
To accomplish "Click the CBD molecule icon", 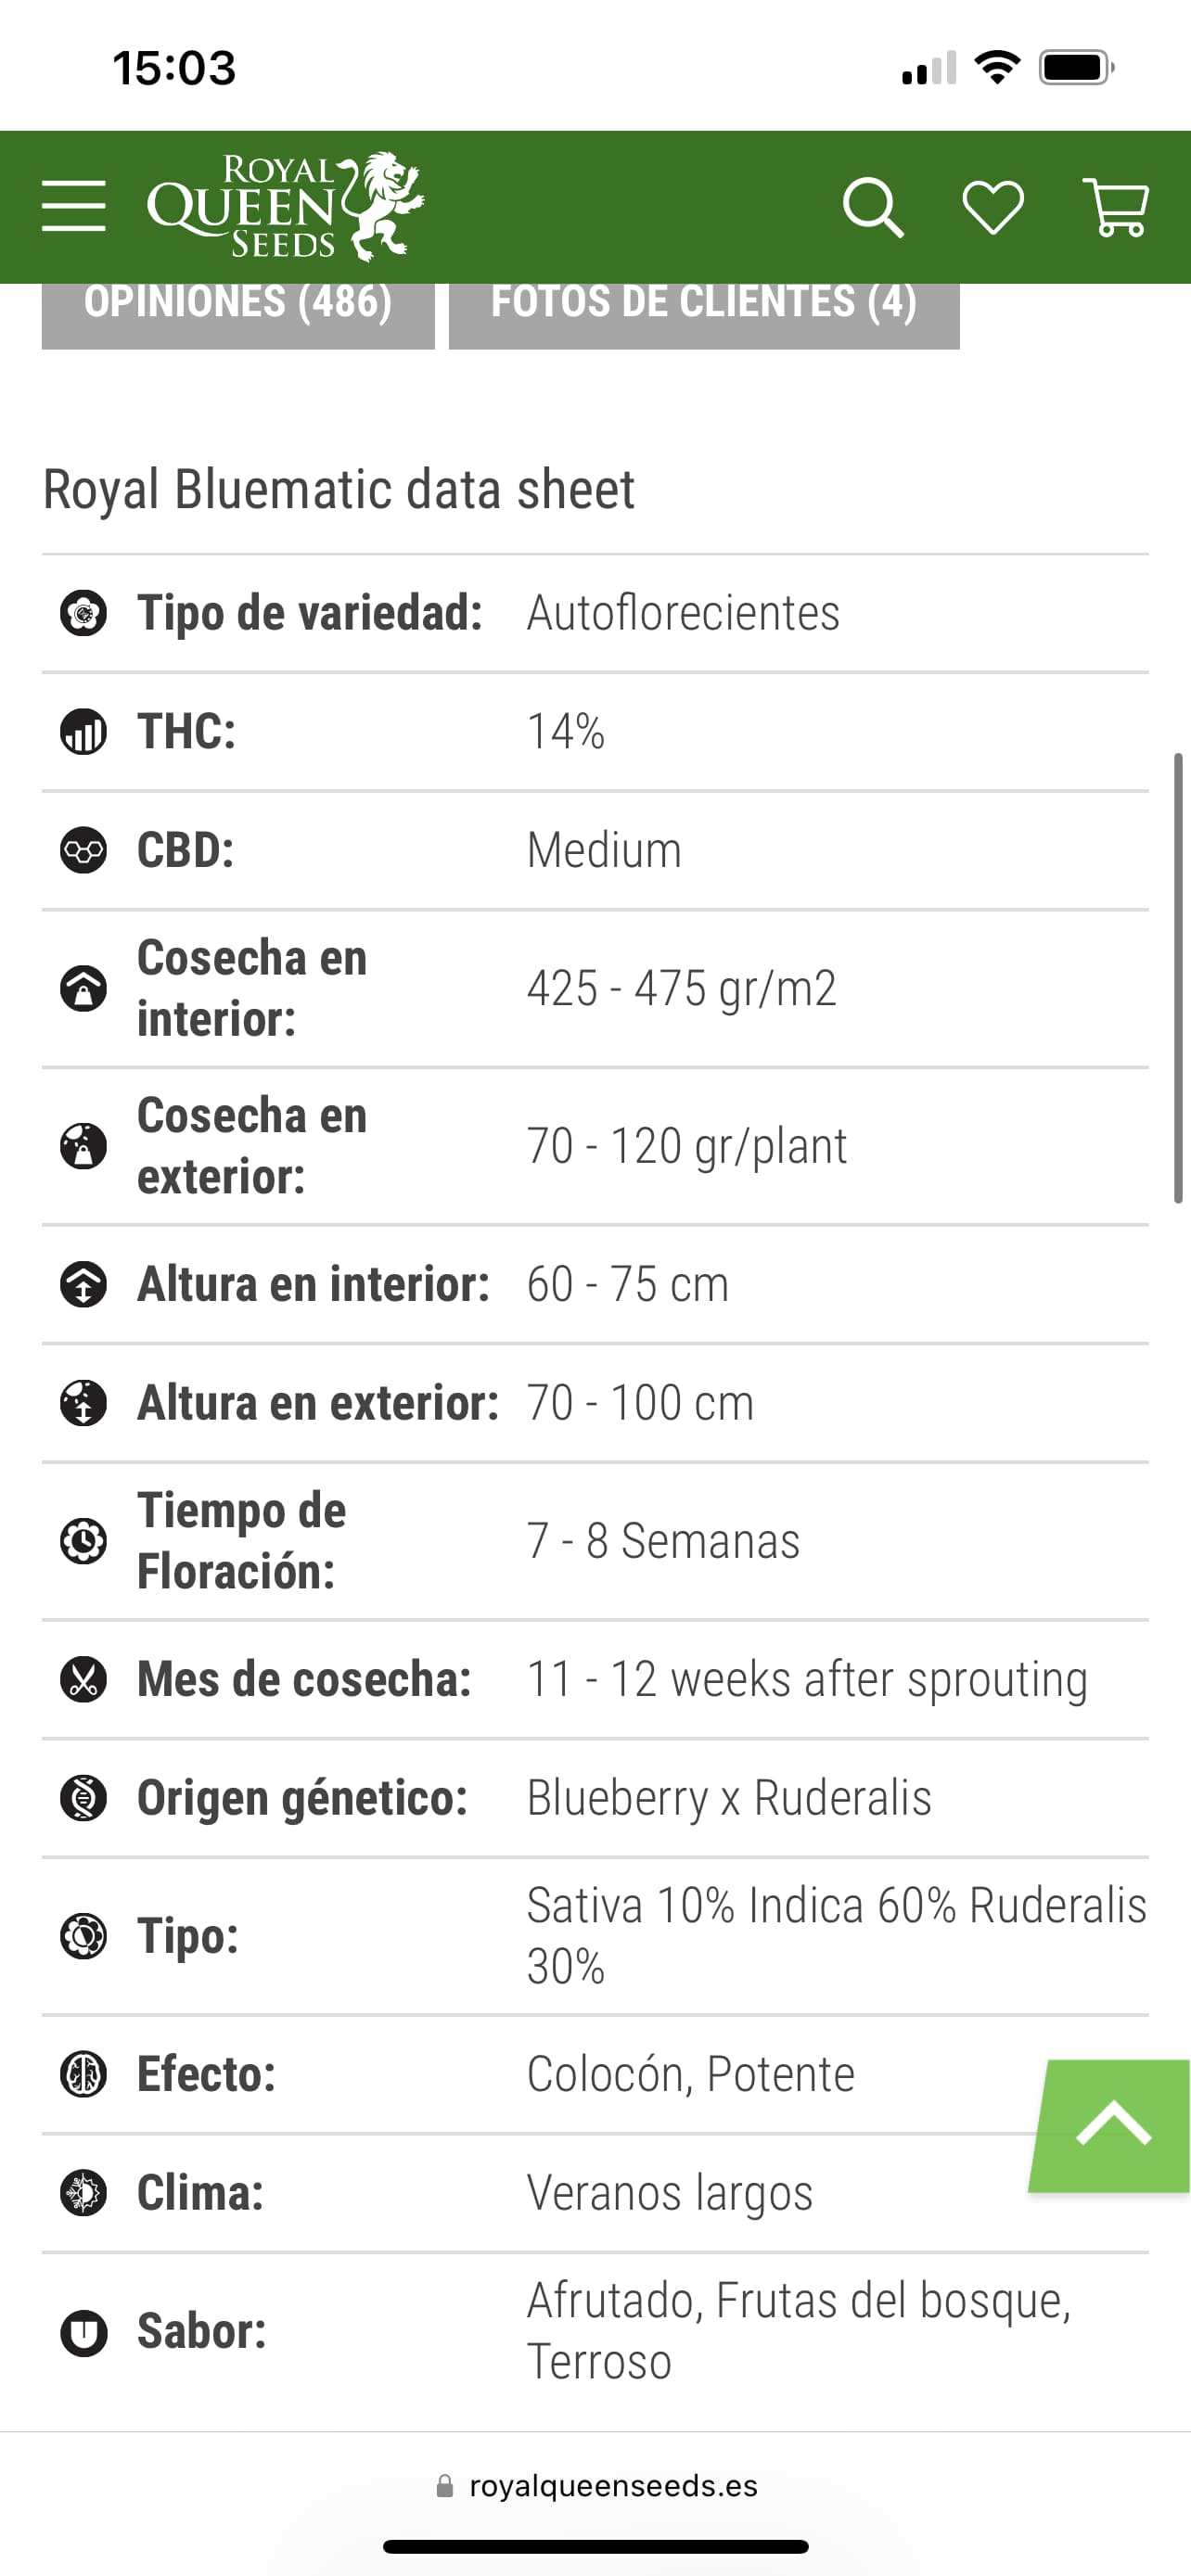I will (x=83, y=850).
